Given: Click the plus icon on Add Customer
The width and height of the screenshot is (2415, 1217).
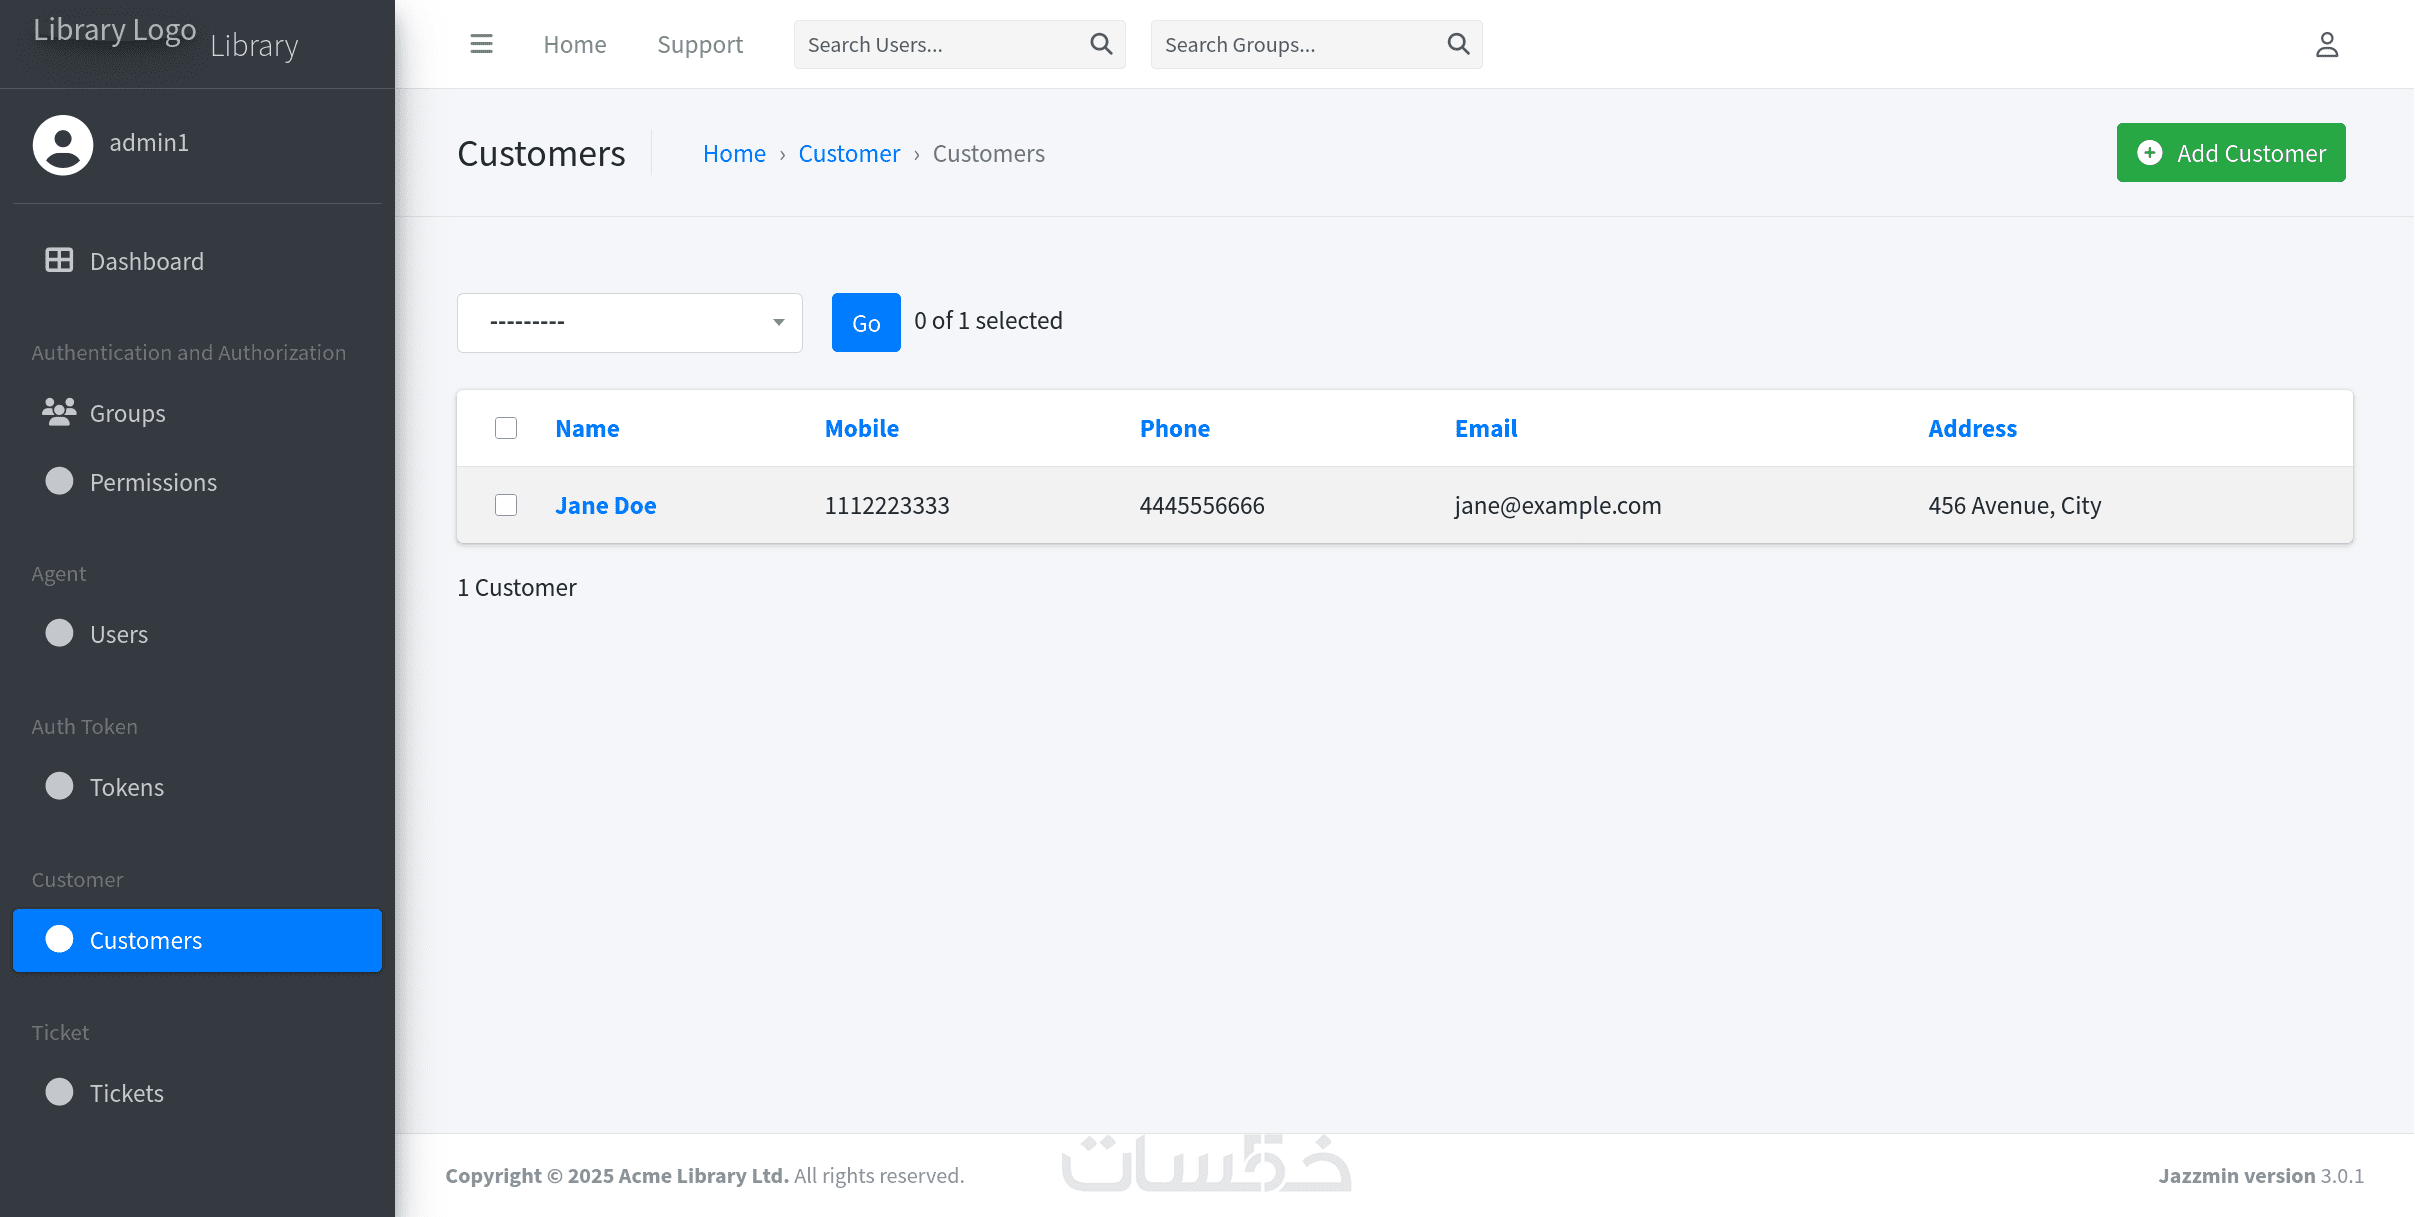Looking at the screenshot, I should point(2149,152).
